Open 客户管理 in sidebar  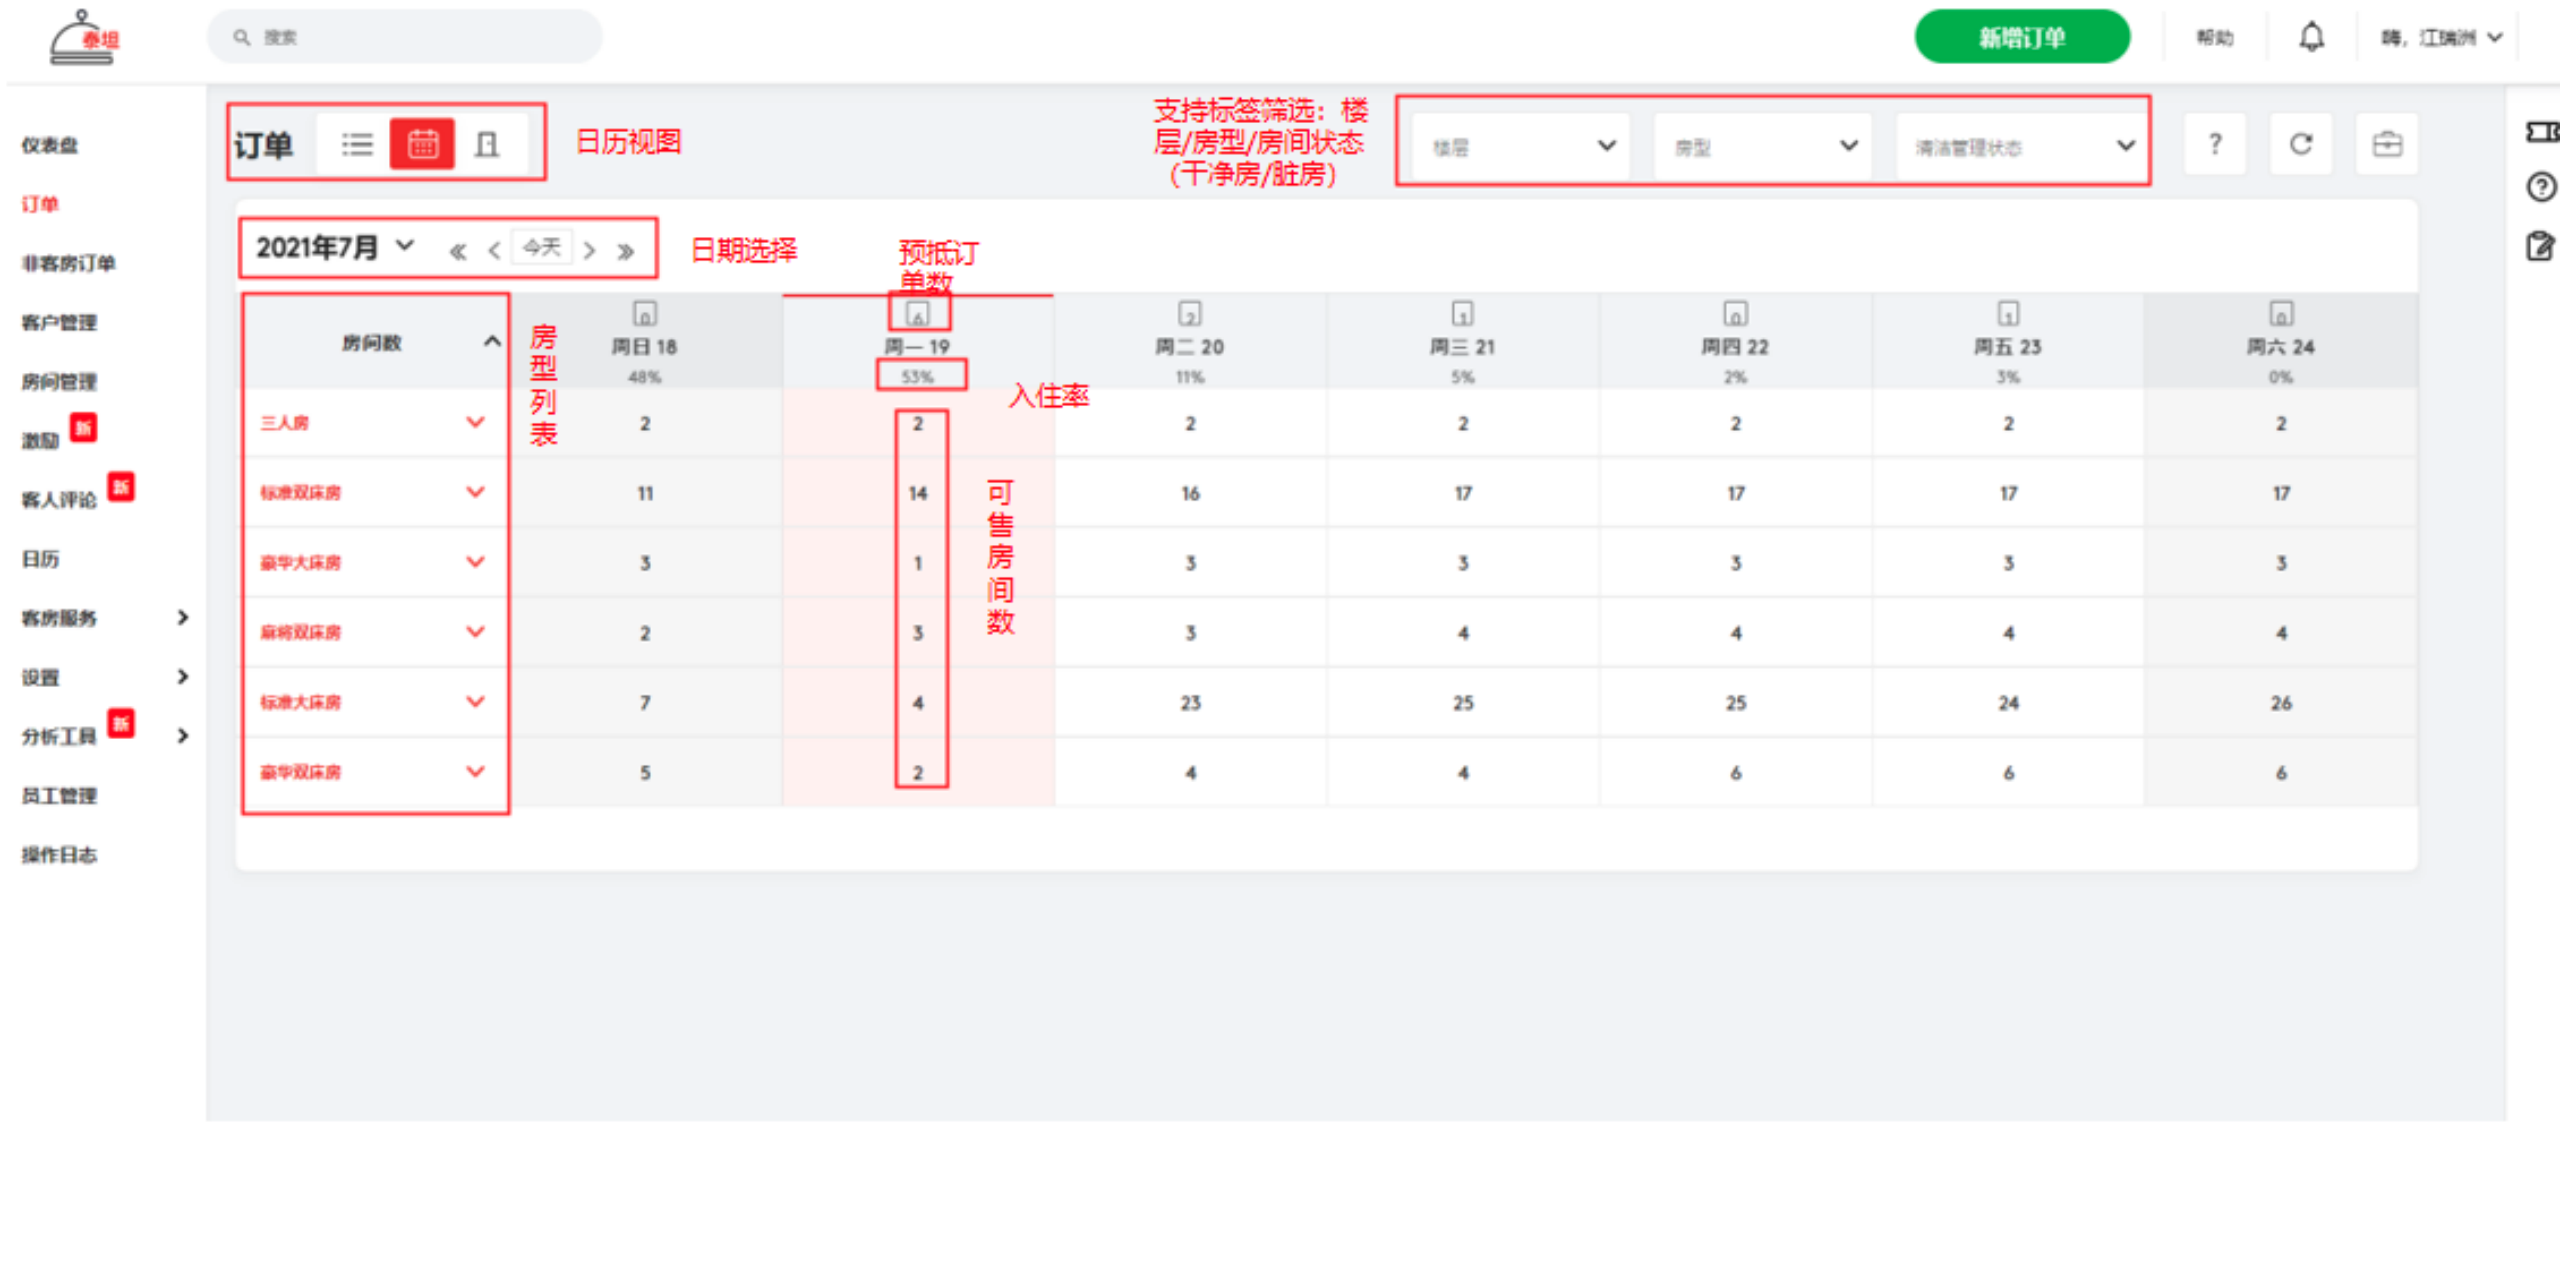(59, 322)
